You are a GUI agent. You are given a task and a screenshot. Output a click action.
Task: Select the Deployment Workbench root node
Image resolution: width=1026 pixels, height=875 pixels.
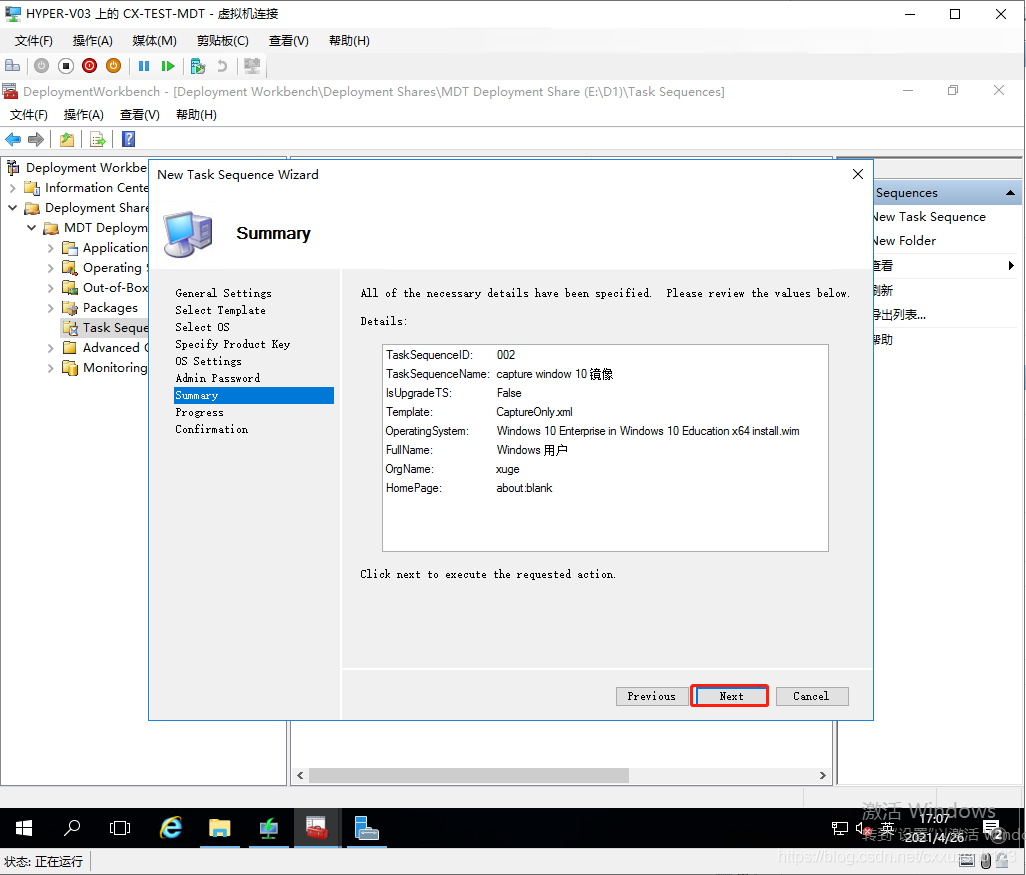coord(86,168)
